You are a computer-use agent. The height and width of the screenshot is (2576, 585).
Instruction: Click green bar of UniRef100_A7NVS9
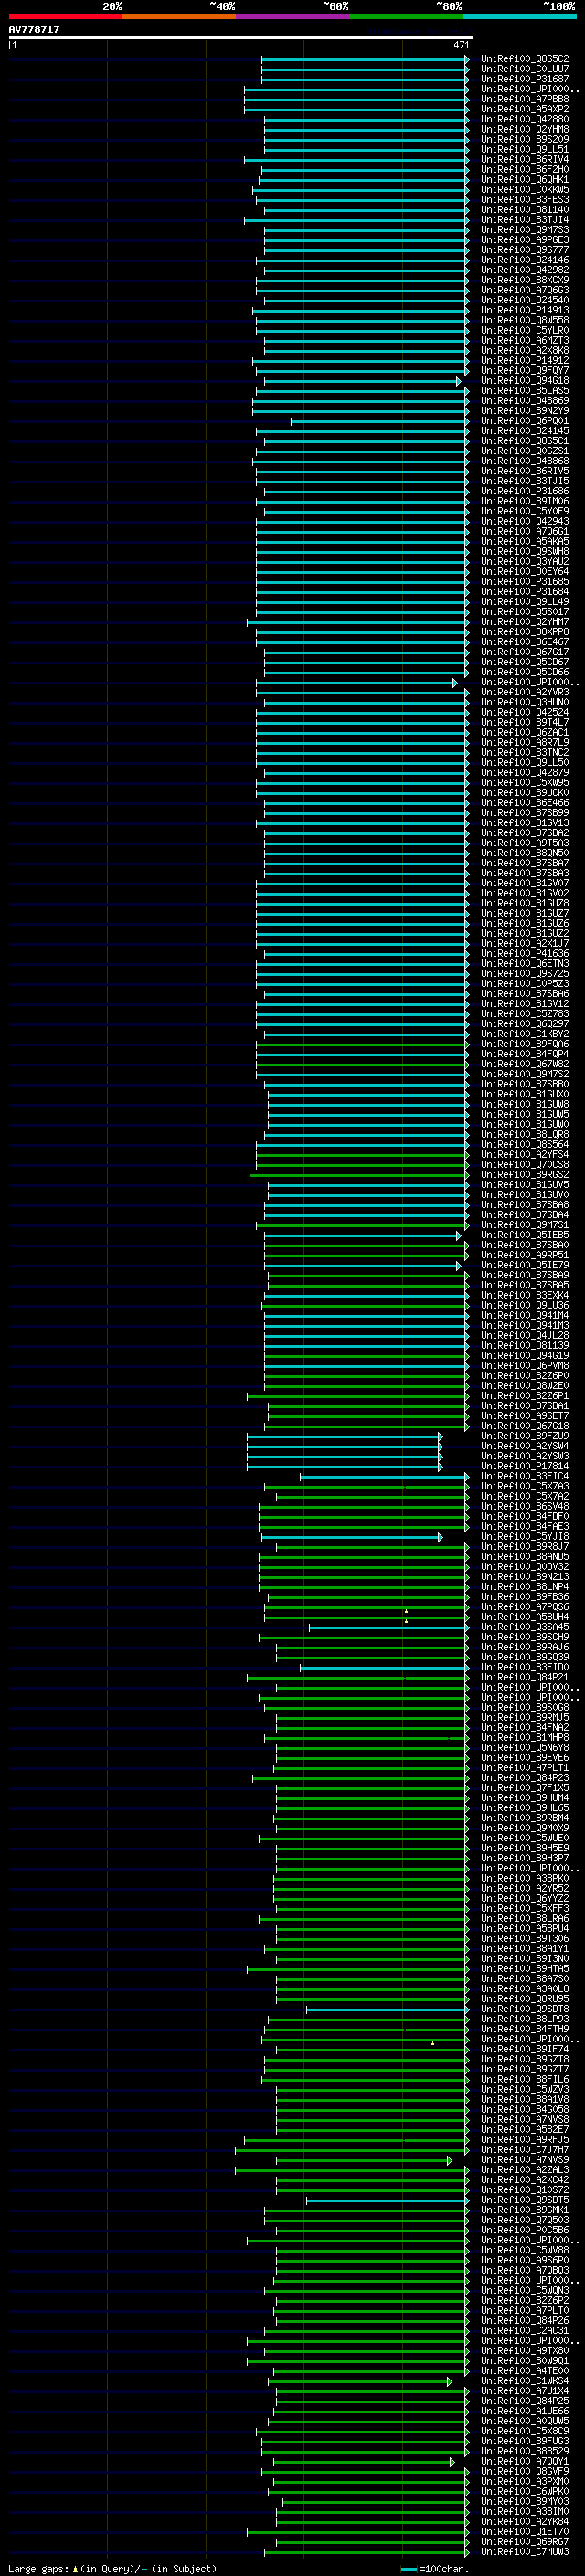tap(364, 2160)
